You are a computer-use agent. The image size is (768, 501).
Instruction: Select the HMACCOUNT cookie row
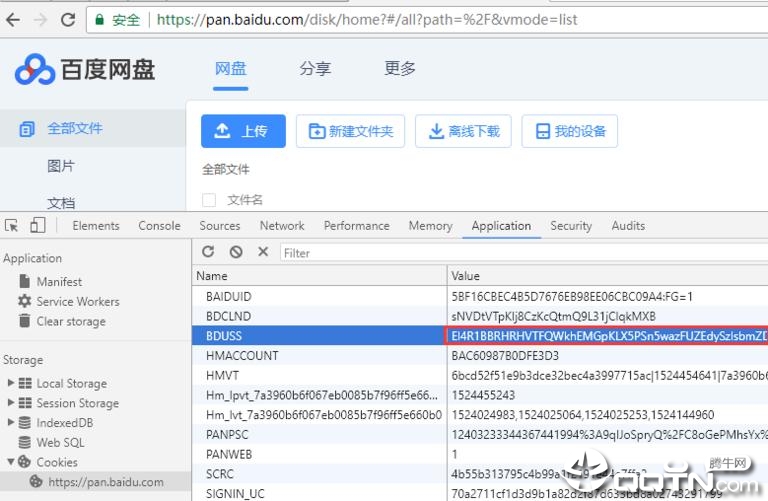coord(480,356)
